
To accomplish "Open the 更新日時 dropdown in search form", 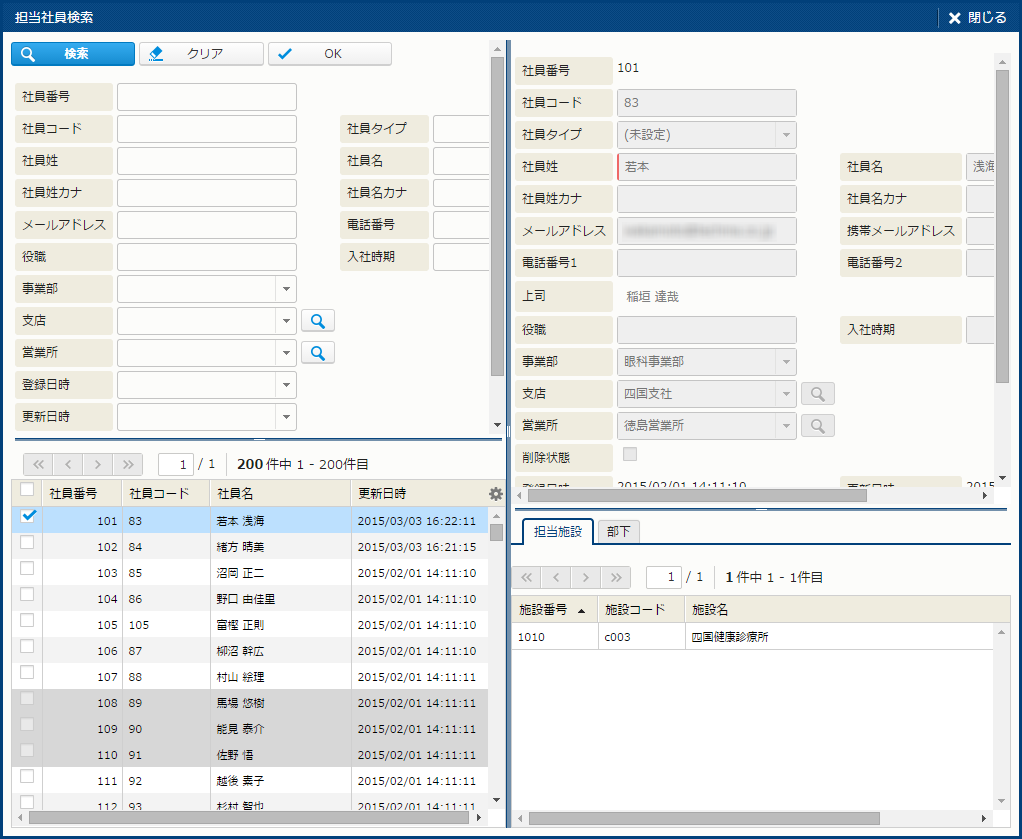I will [x=286, y=417].
